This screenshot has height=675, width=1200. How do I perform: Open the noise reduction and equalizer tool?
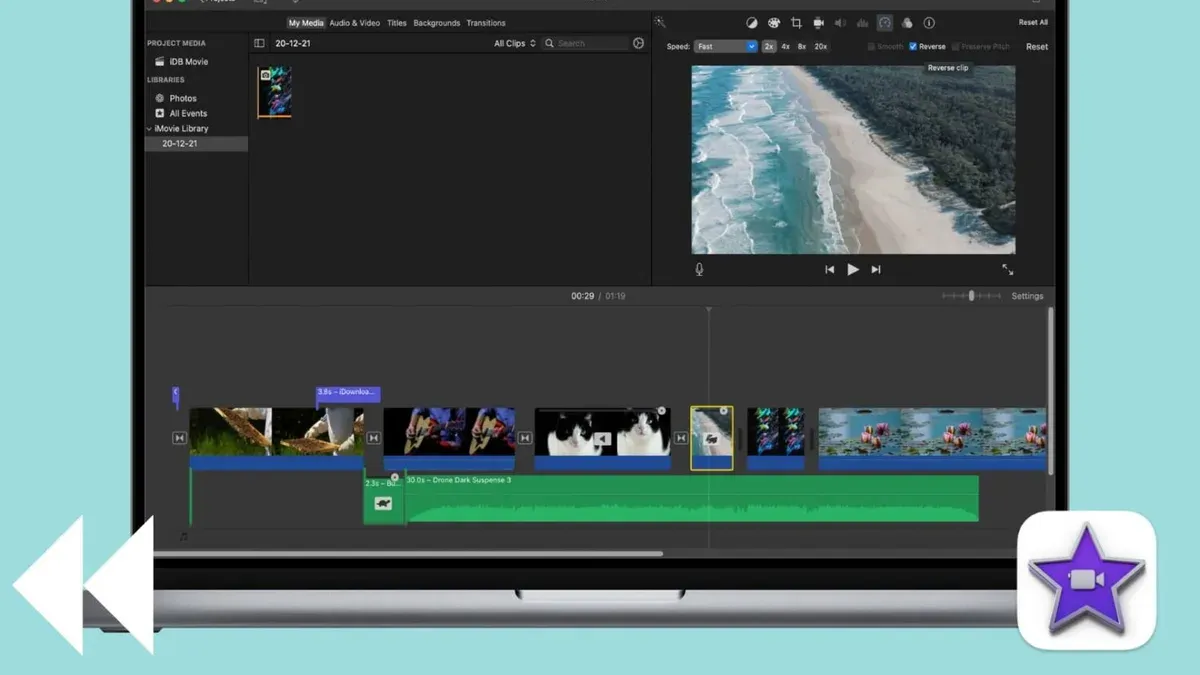(x=862, y=22)
